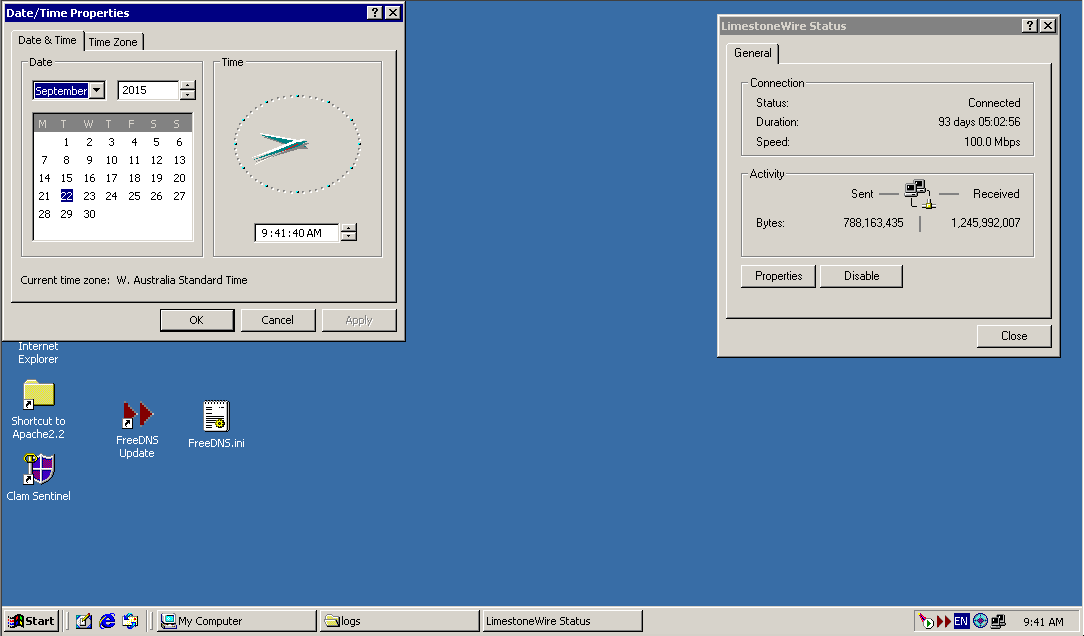Screen dimensions: 1084x636
Task: Click LimestoneWire Status taskbar button
Action: [562, 621]
